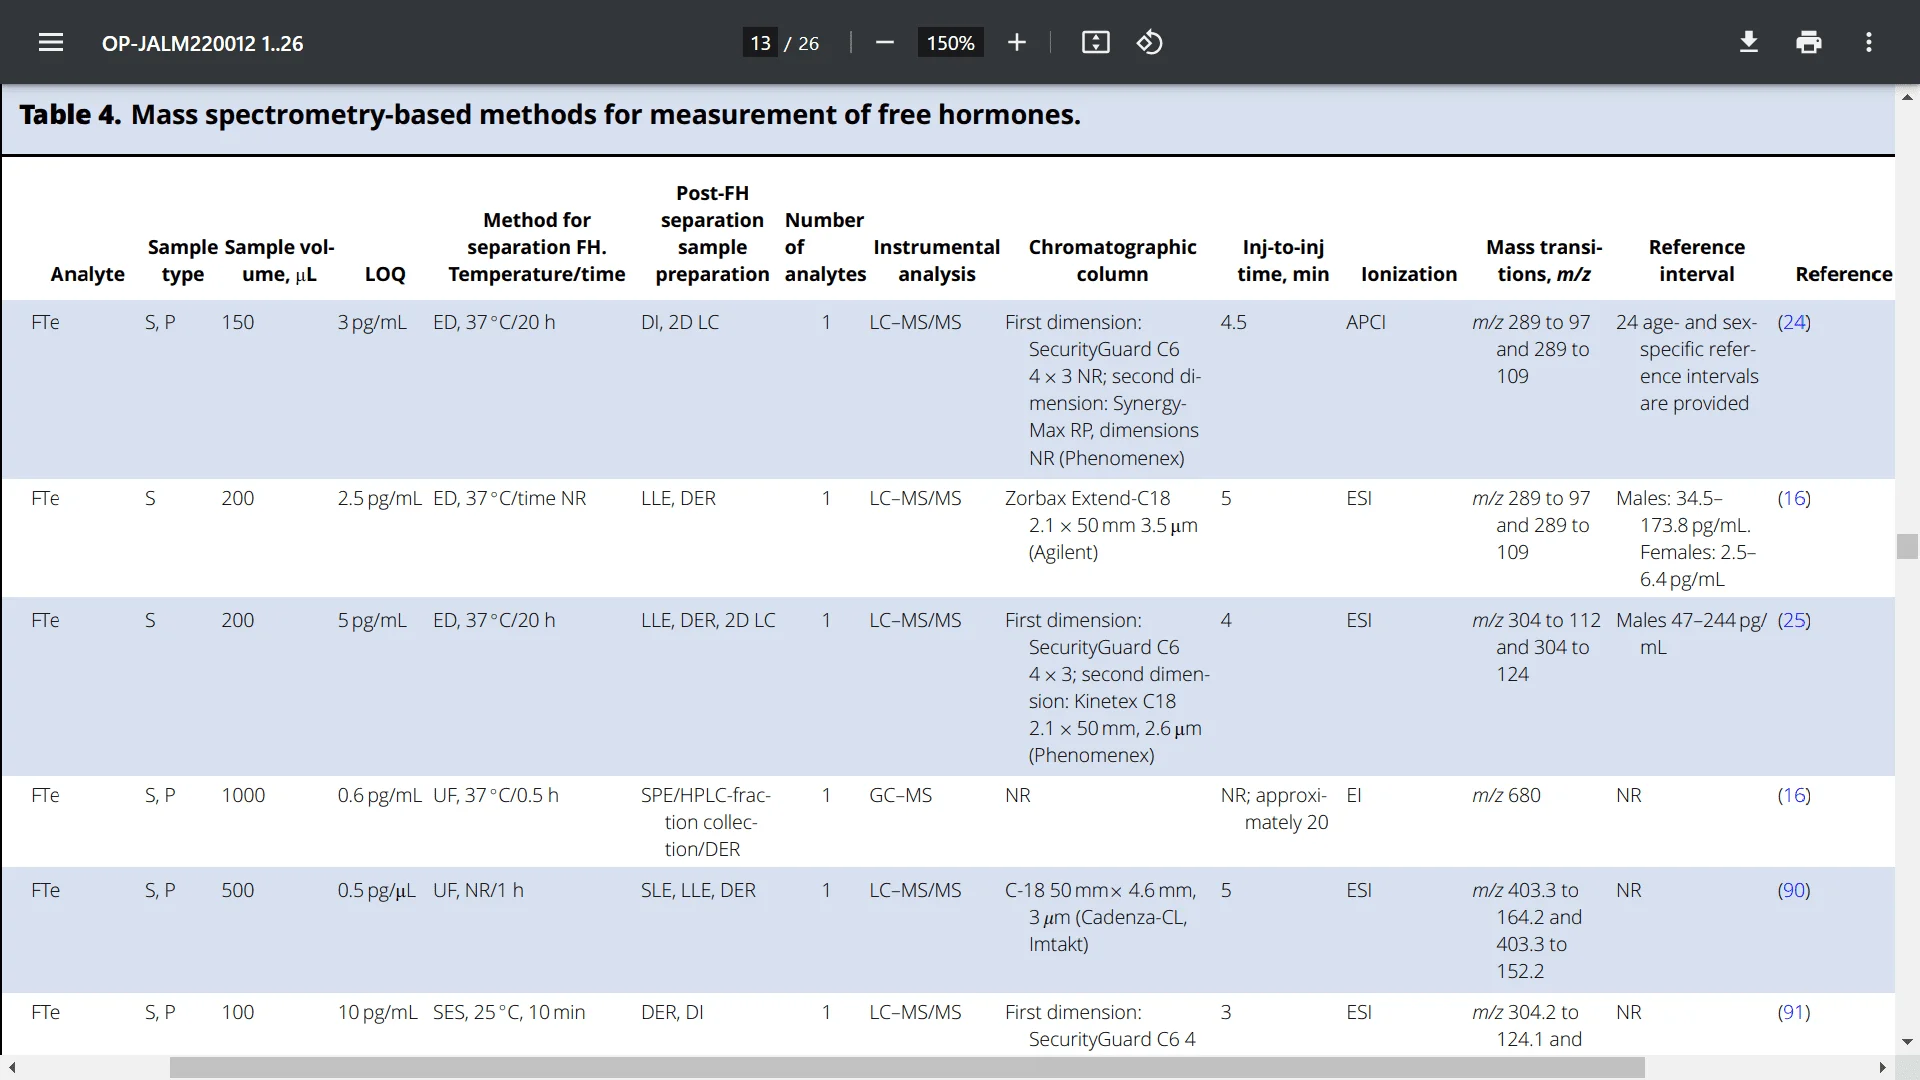This screenshot has width=1920, height=1080.
Task: Click the sample volume '1000' cell
Action: pos(243,795)
